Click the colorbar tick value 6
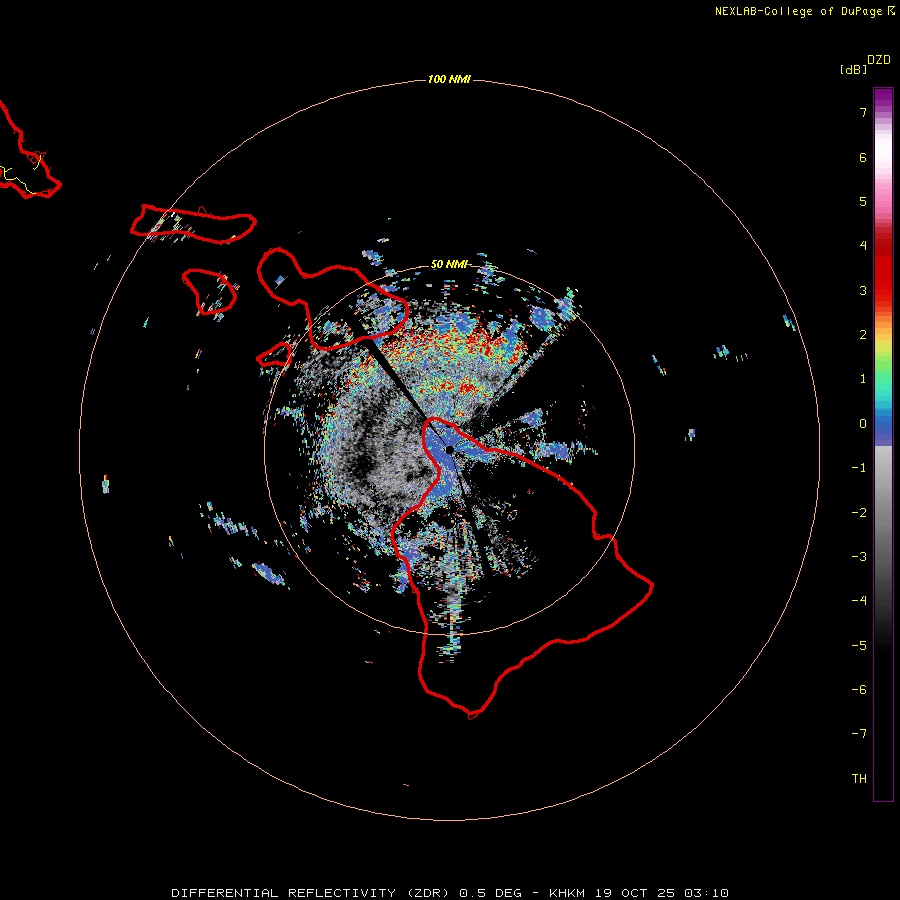900x900 pixels. click(863, 157)
